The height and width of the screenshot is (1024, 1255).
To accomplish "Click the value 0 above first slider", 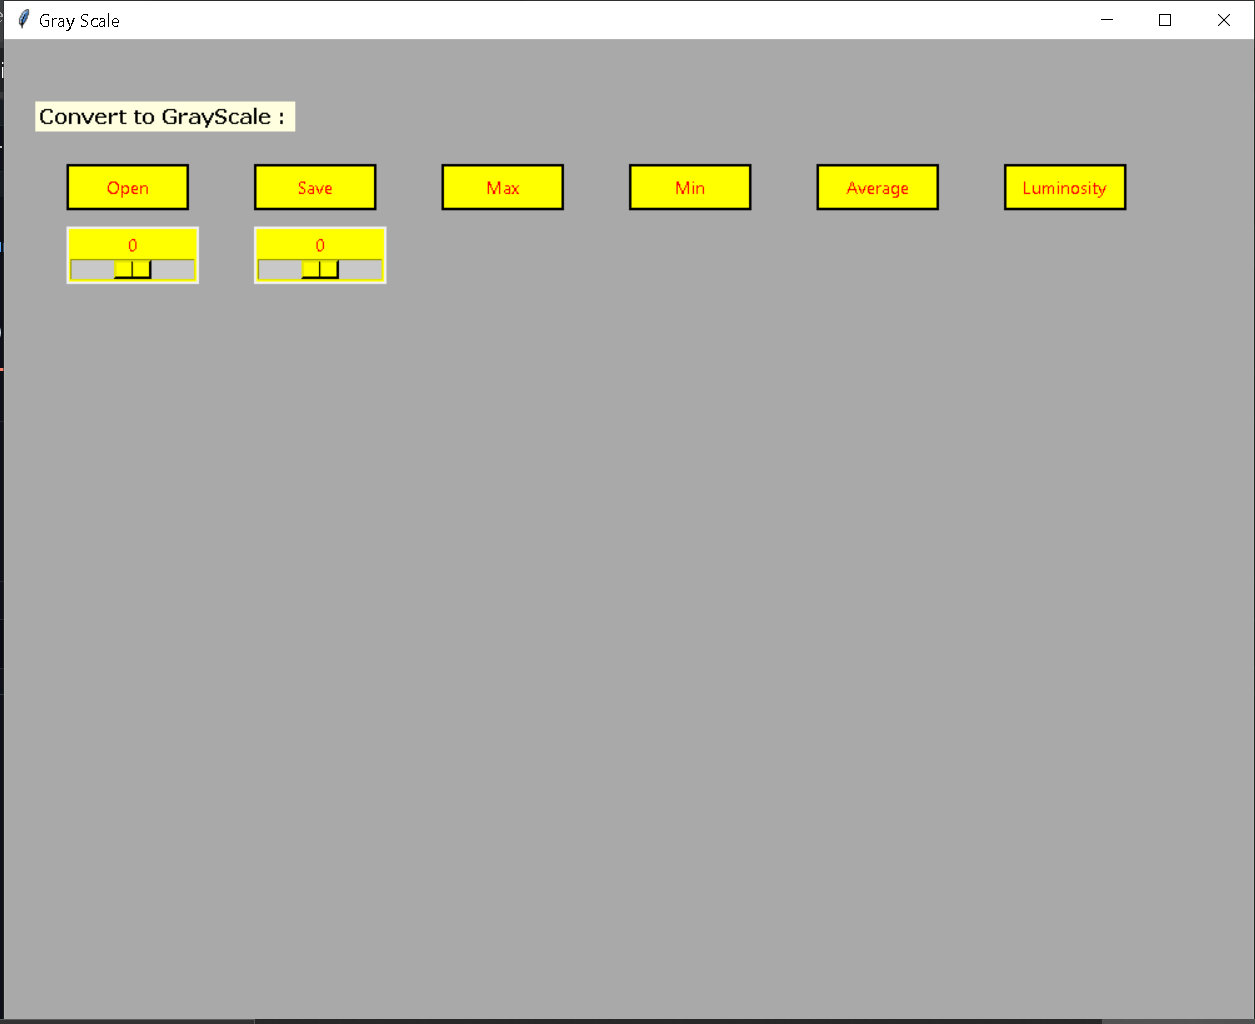I will point(132,245).
